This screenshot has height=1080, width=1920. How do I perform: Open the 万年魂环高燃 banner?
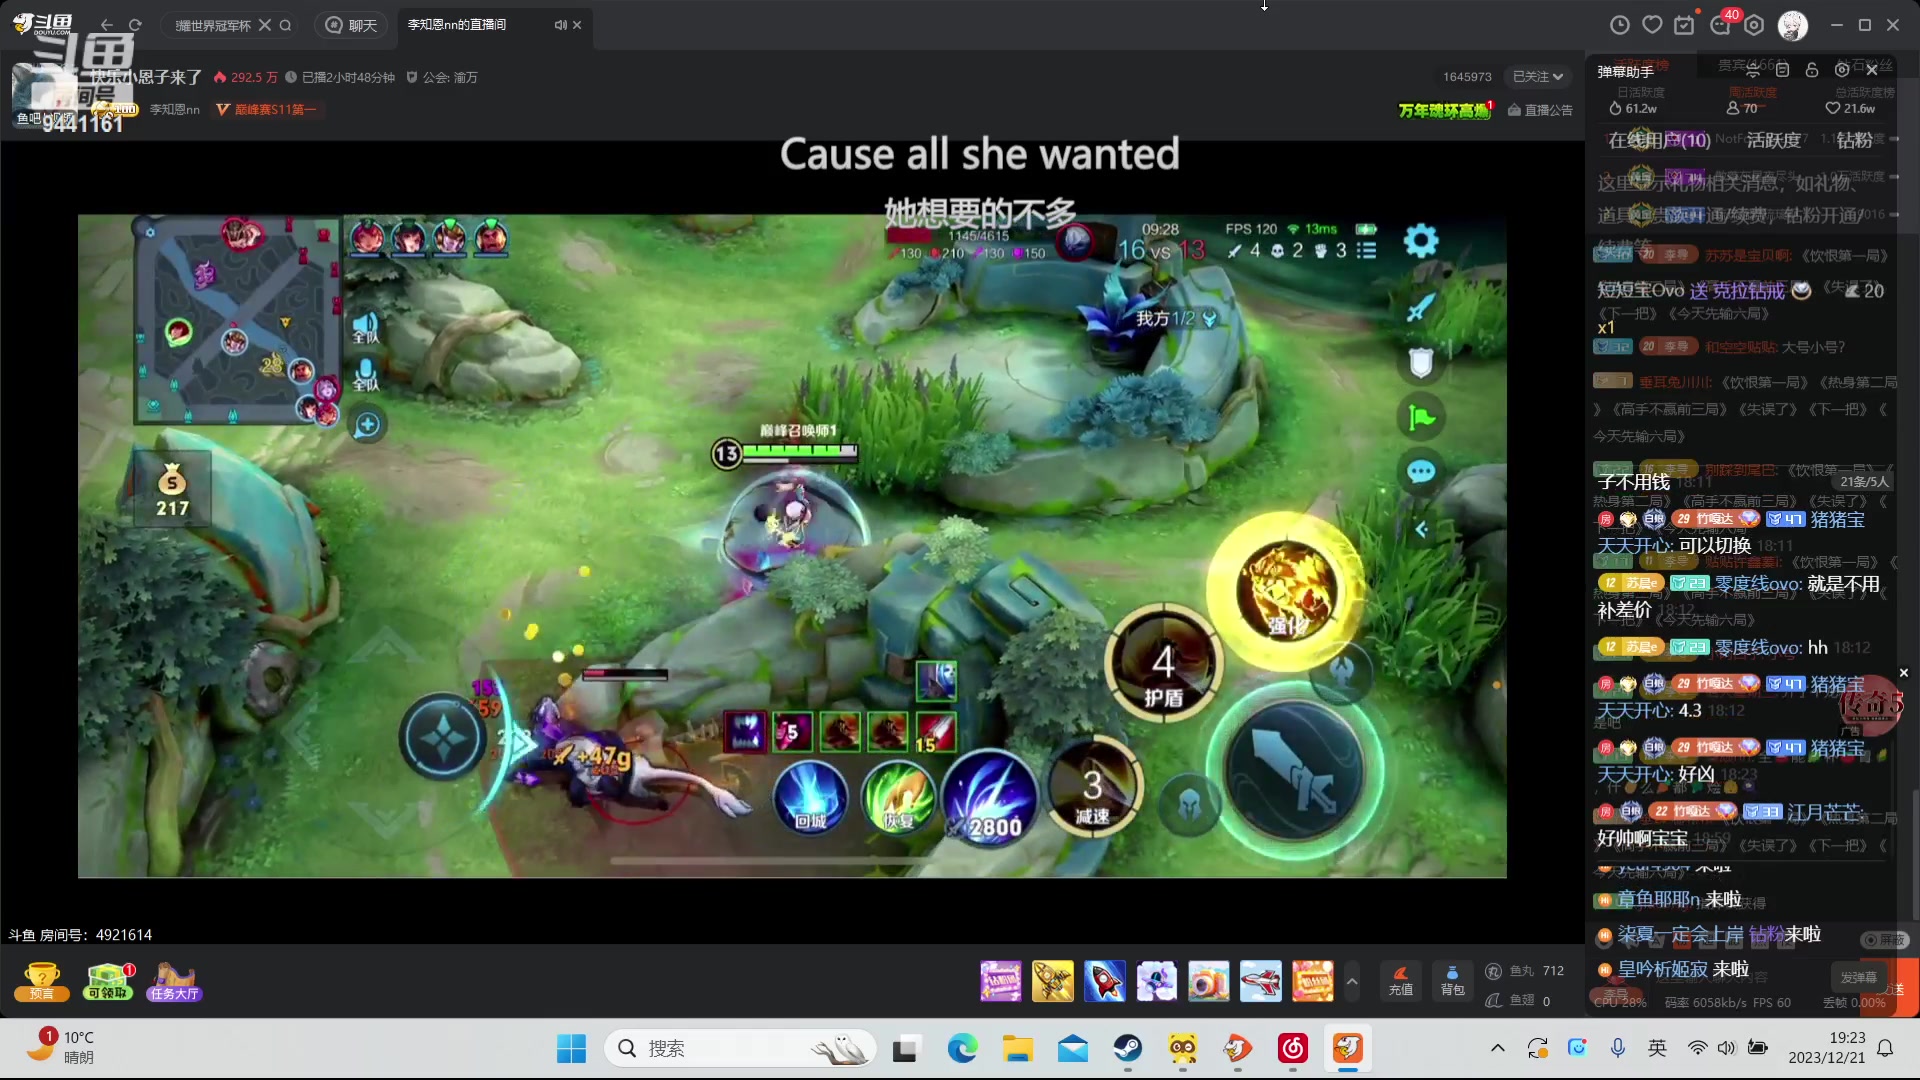[x=1445, y=110]
